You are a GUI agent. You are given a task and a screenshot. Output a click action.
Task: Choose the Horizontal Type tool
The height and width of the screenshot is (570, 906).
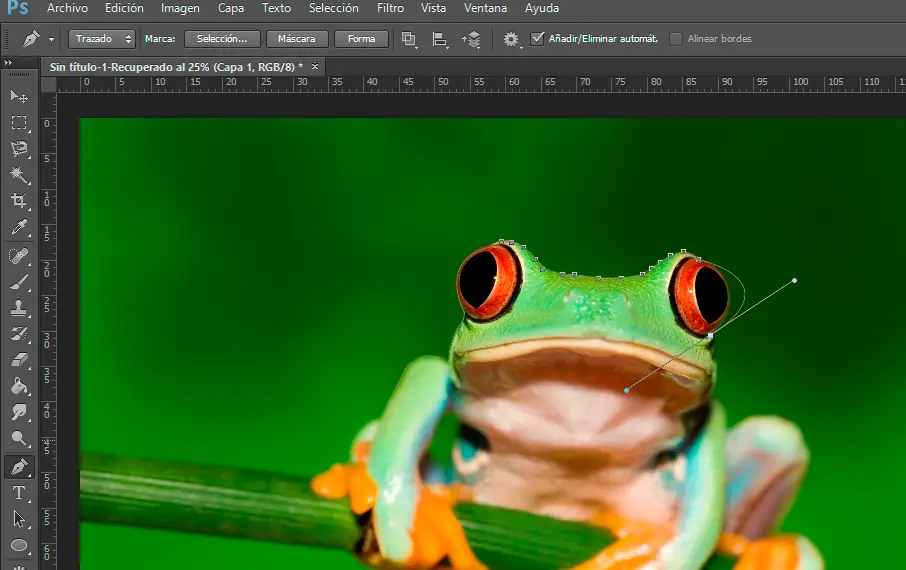tap(18, 493)
